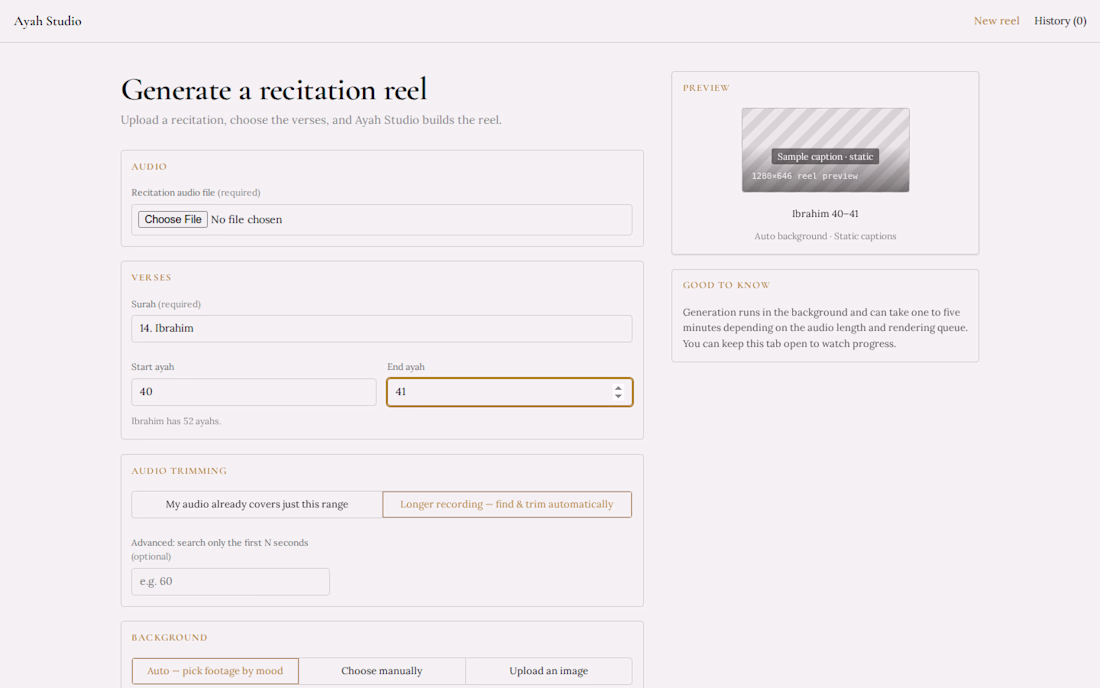Click the 'Generation runs in the background' paragraph
Image resolution: width=1100 pixels, height=688 pixels.
[825, 328]
